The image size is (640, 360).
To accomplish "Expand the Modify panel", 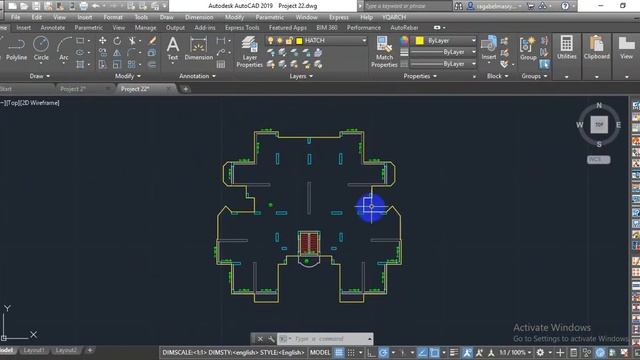I will coord(128,76).
